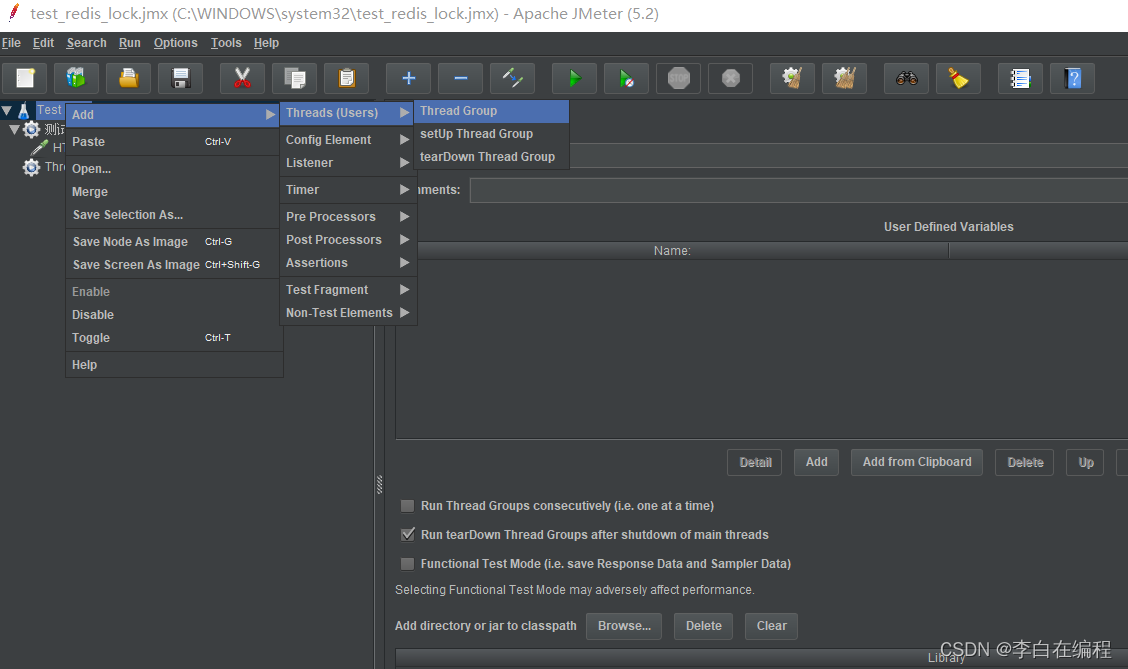The width and height of the screenshot is (1128, 669).
Task: Click the Cut scissors icon
Action: pyautogui.click(x=242, y=78)
